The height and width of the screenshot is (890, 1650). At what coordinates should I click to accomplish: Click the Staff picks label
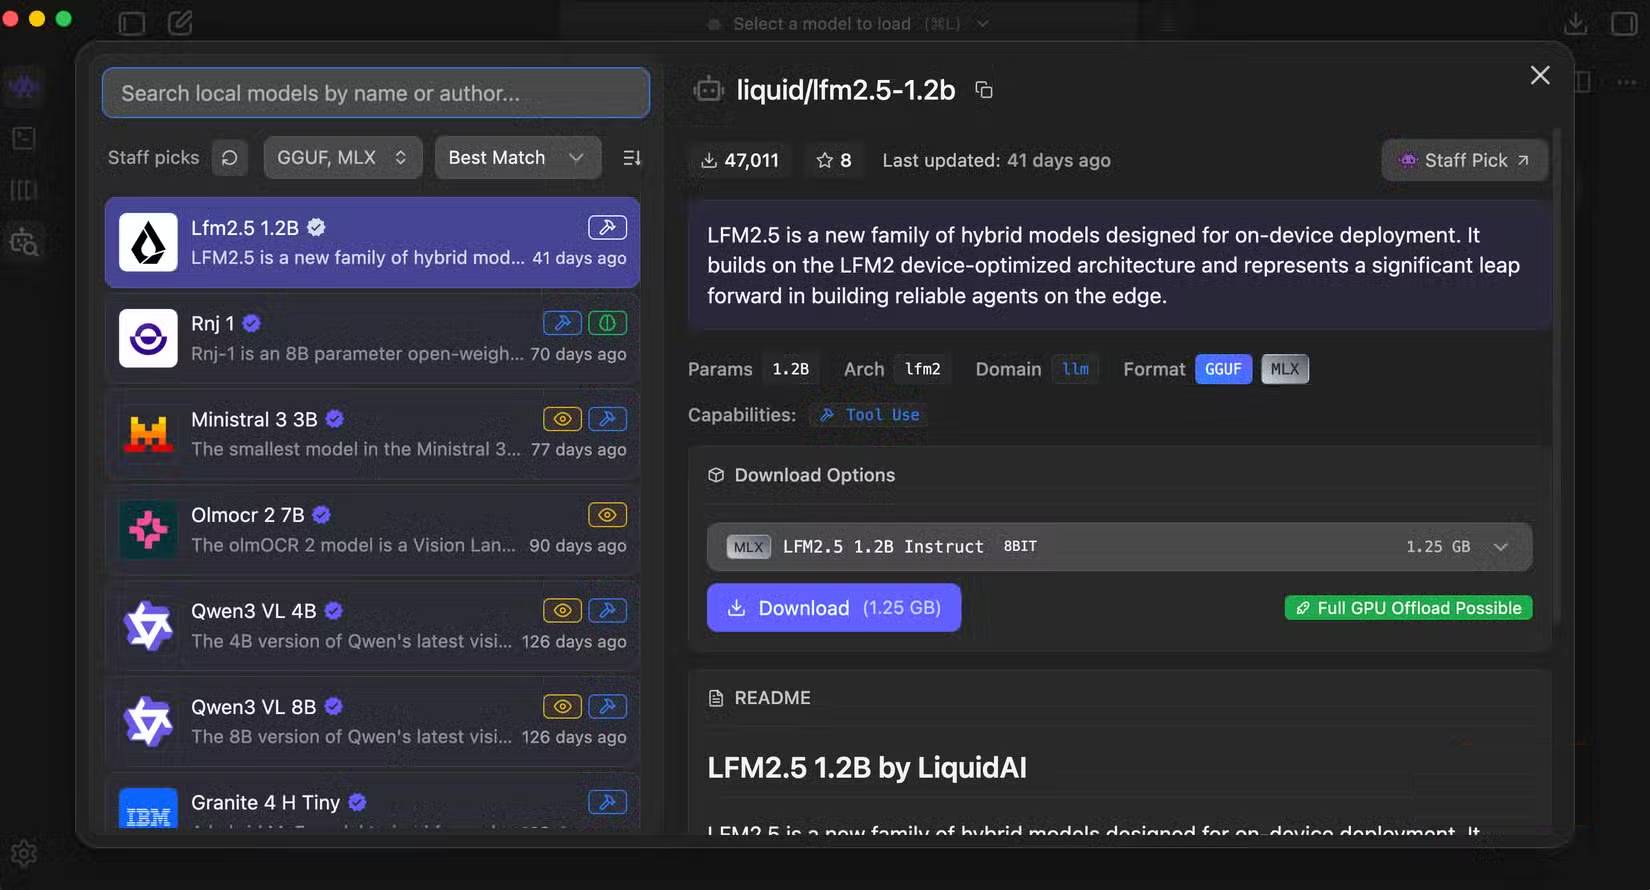coord(153,158)
